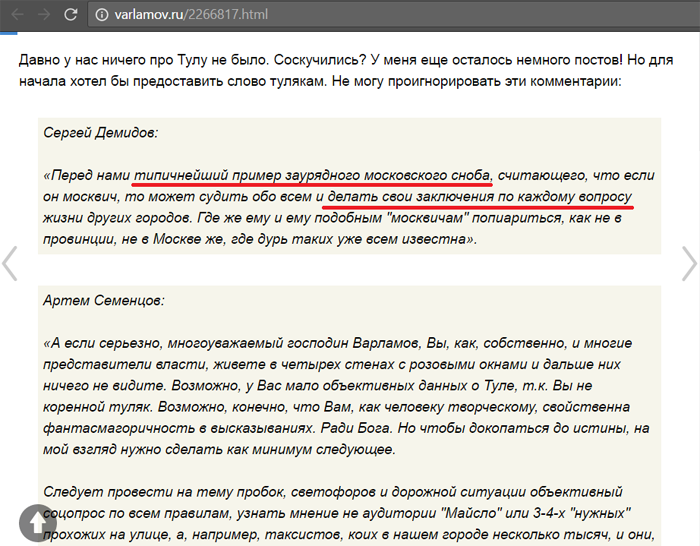700x546 pixels.
Task: Click the commenter name Сергей Демидов
Action: pyautogui.click(x=100, y=132)
